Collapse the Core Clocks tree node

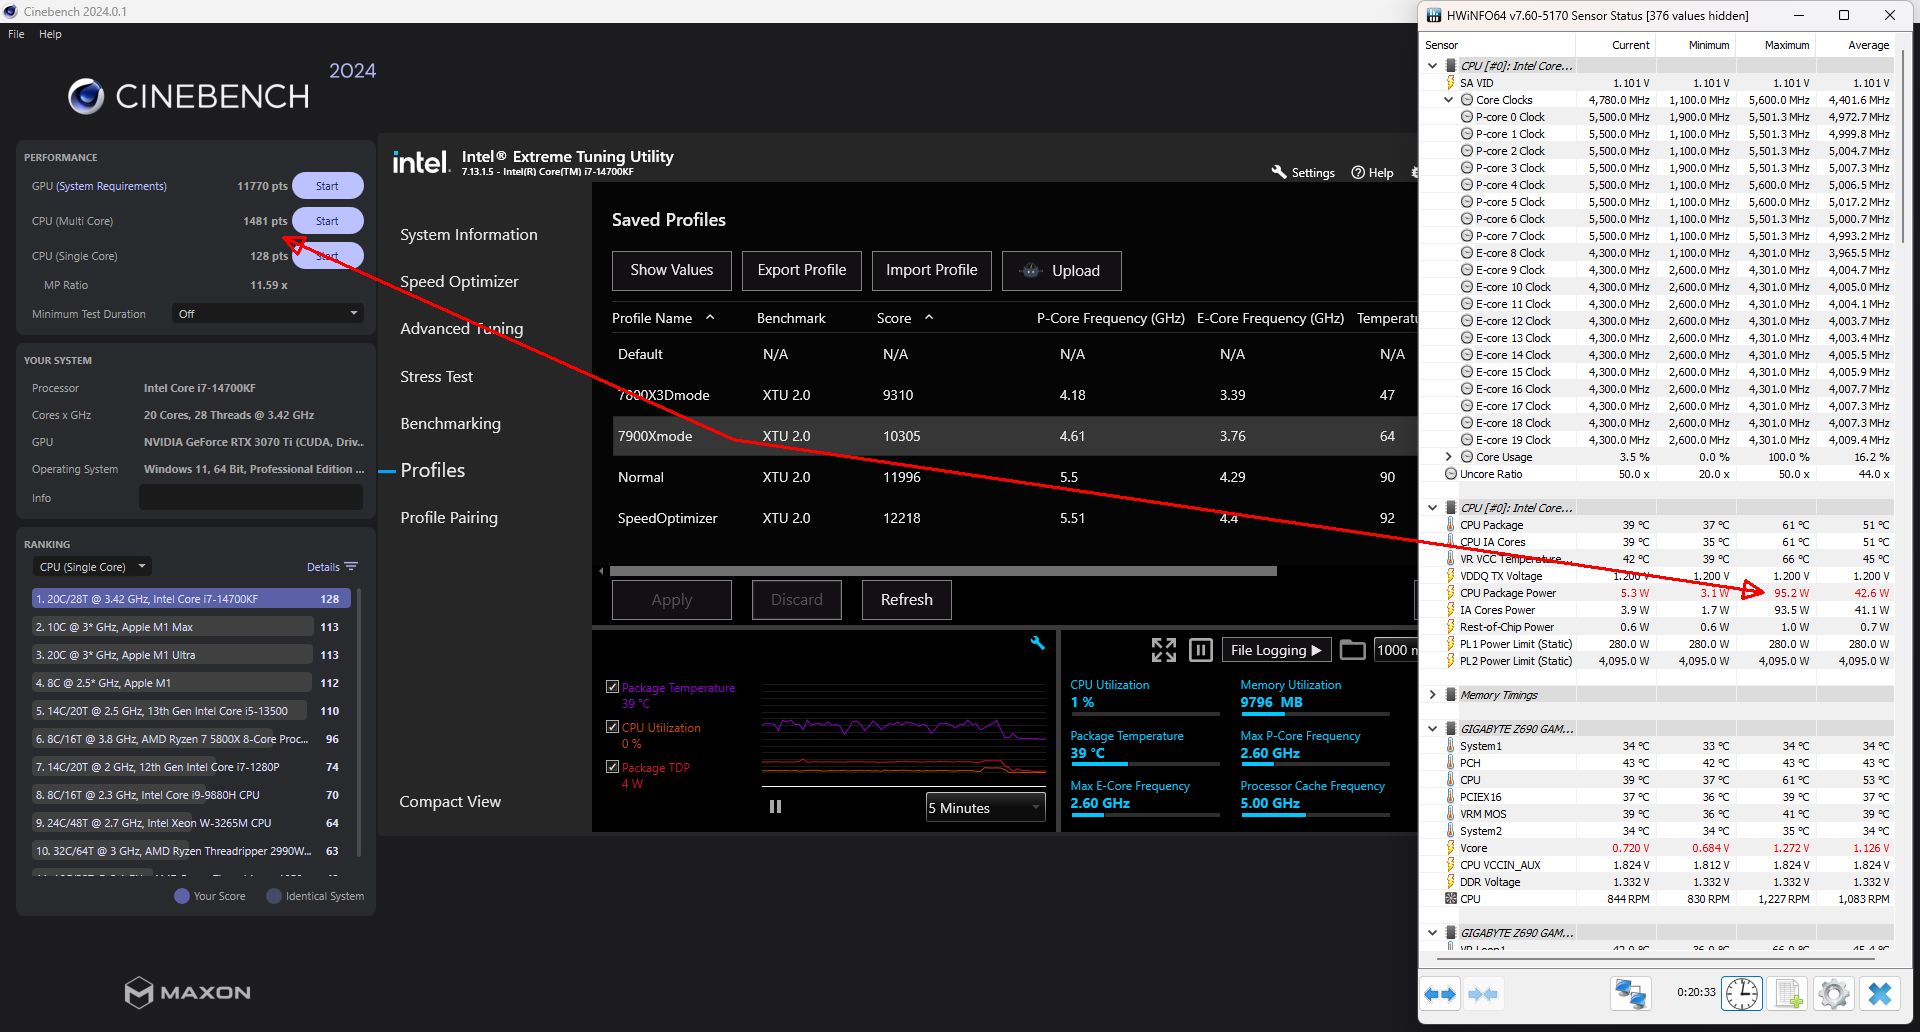point(1449,100)
